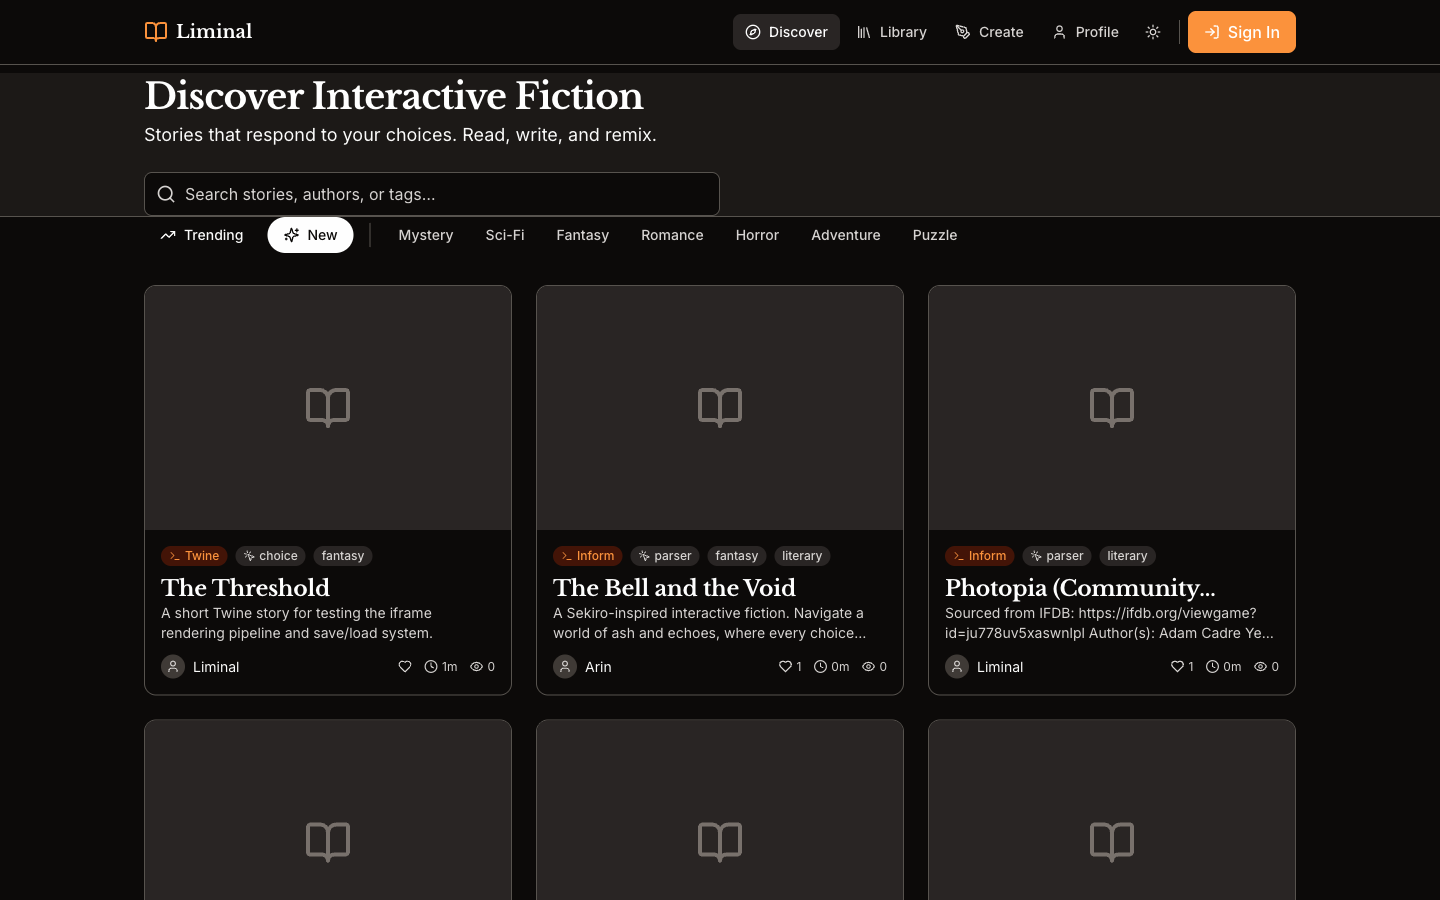Click the Twine format tag badge
Viewport: 1440px width, 900px height.
click(194, 556)
